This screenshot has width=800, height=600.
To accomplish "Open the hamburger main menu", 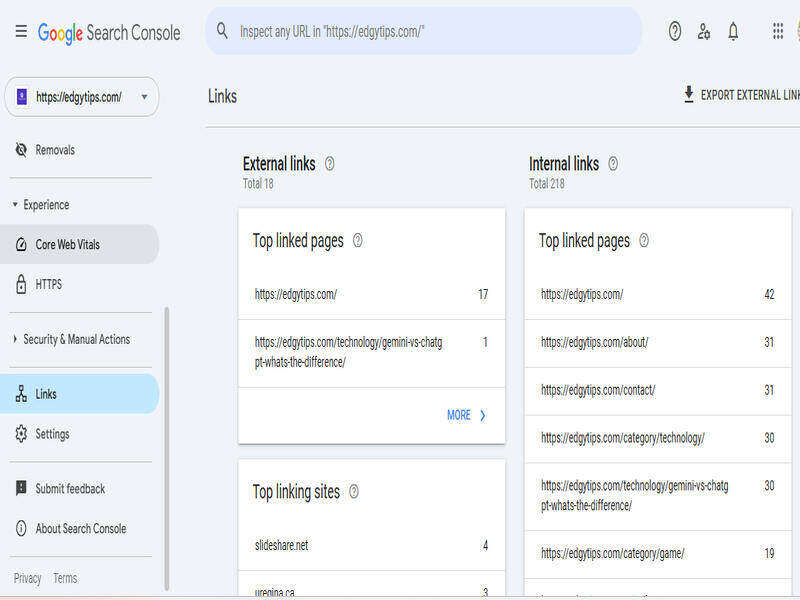I will pos(21,32).
